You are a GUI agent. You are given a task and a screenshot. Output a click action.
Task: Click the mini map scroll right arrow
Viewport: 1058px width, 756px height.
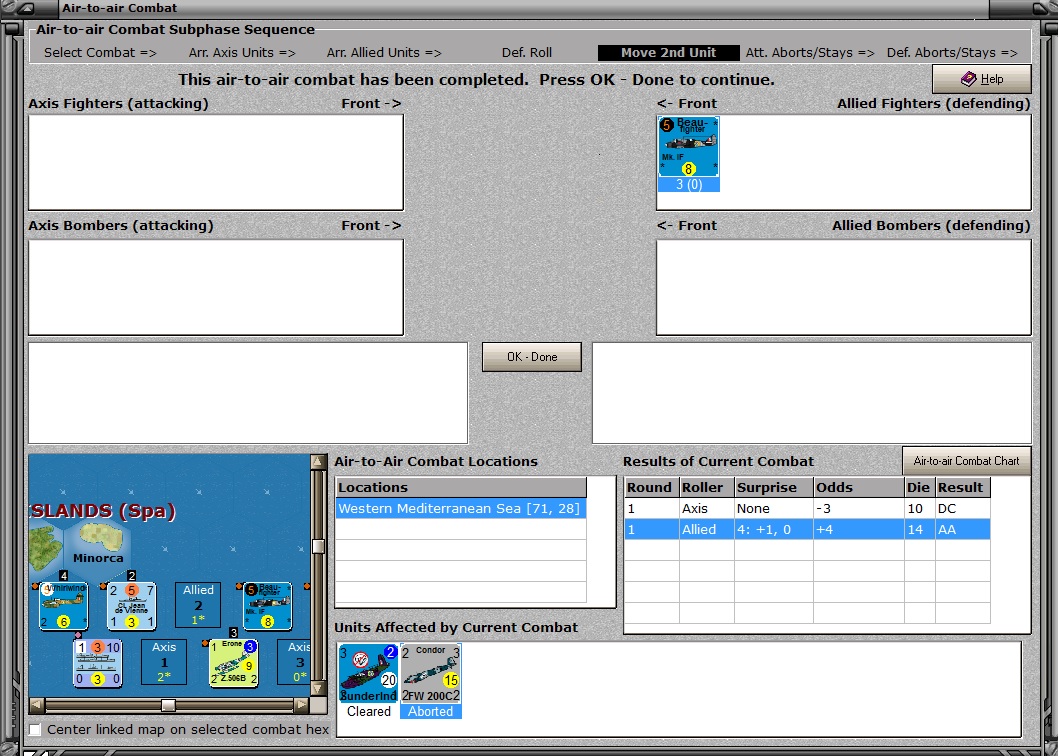(302, 705)
